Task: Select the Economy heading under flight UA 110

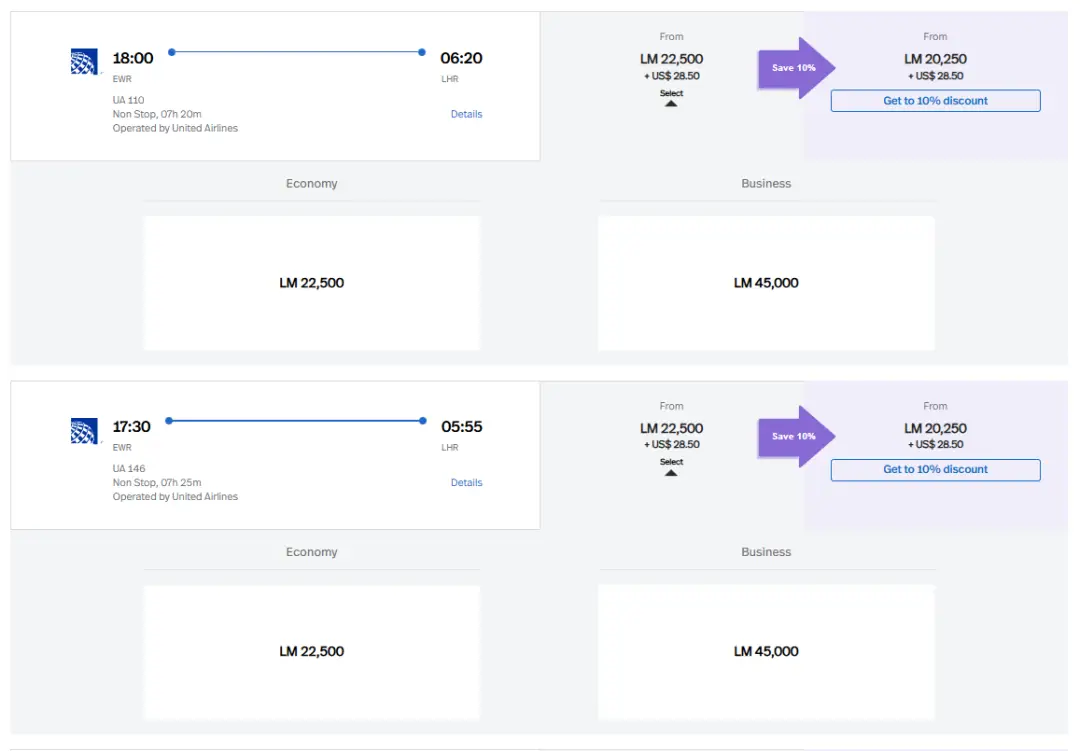Action: pos(311,184)
